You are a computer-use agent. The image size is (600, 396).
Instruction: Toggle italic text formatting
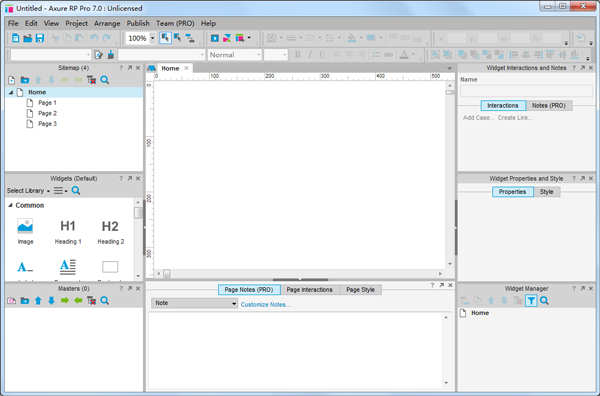[x=310, y=55]
